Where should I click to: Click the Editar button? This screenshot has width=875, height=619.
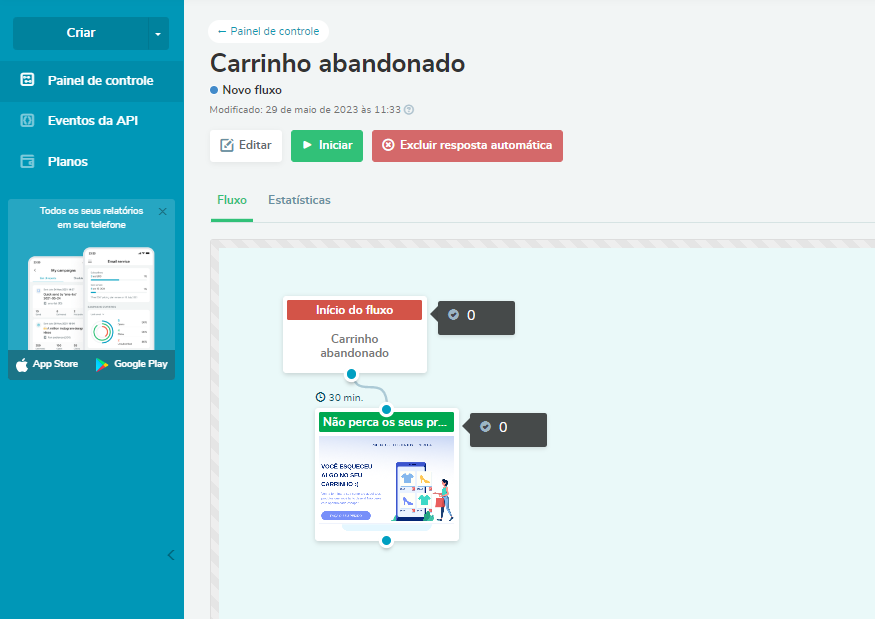pos(246,145)
